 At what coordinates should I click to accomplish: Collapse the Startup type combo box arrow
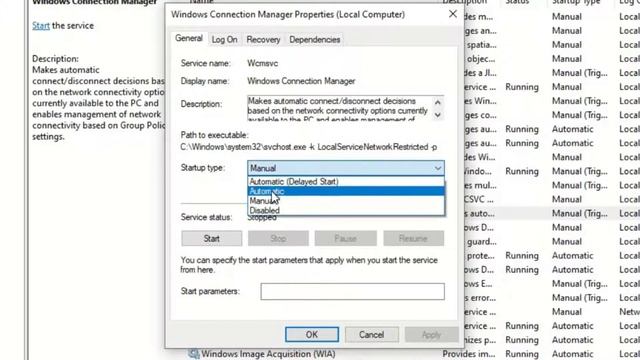pyautogui.click(x=438, y=168)
